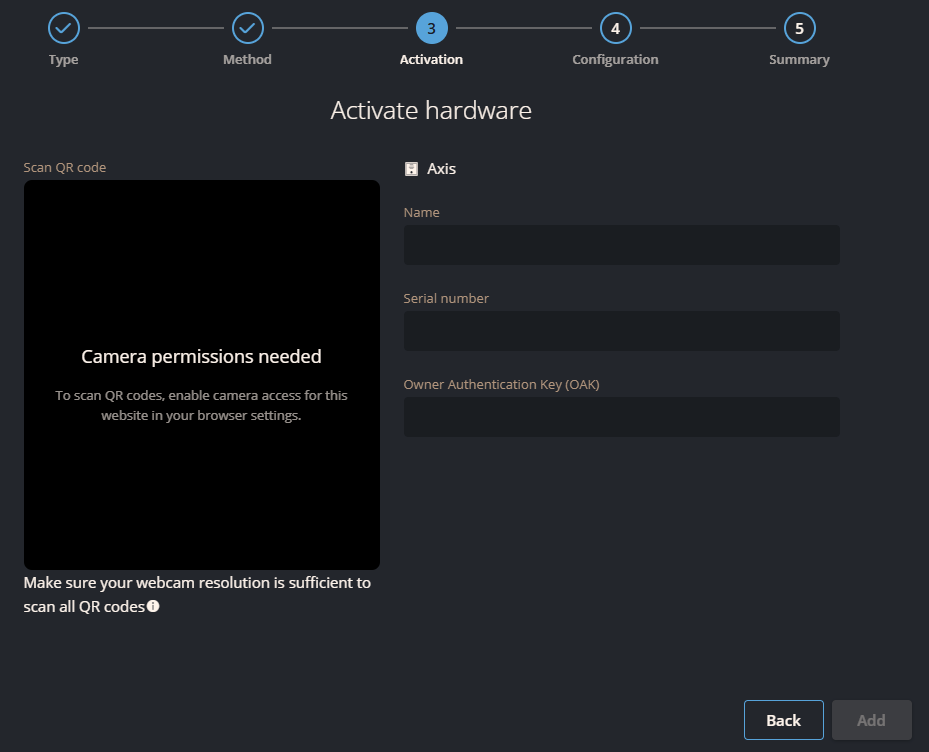Click the Method step checkmark circle
929x752 pixels.
247,28
